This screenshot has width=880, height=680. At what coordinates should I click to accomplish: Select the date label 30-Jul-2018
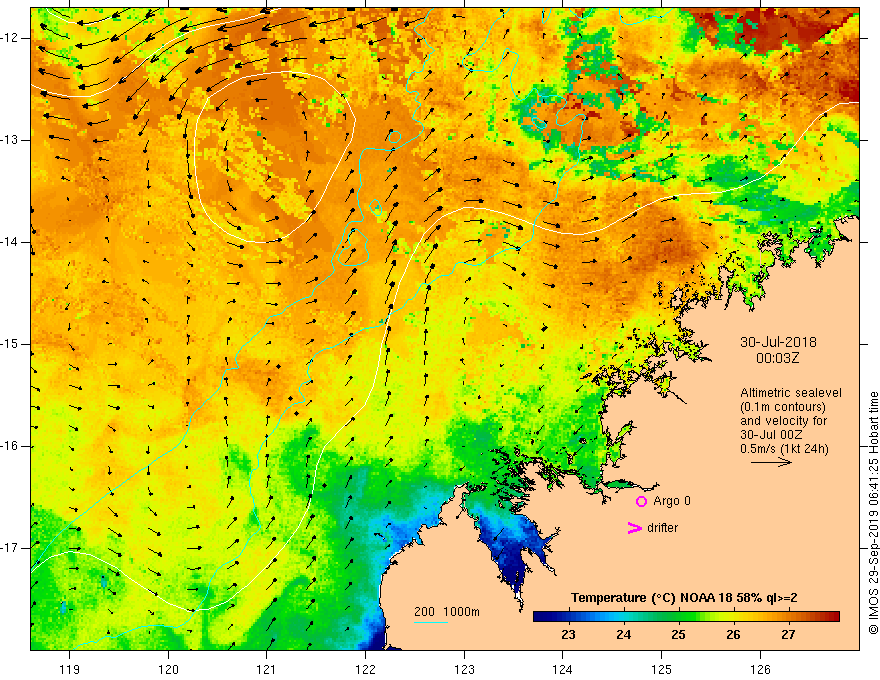click(778, 342)
